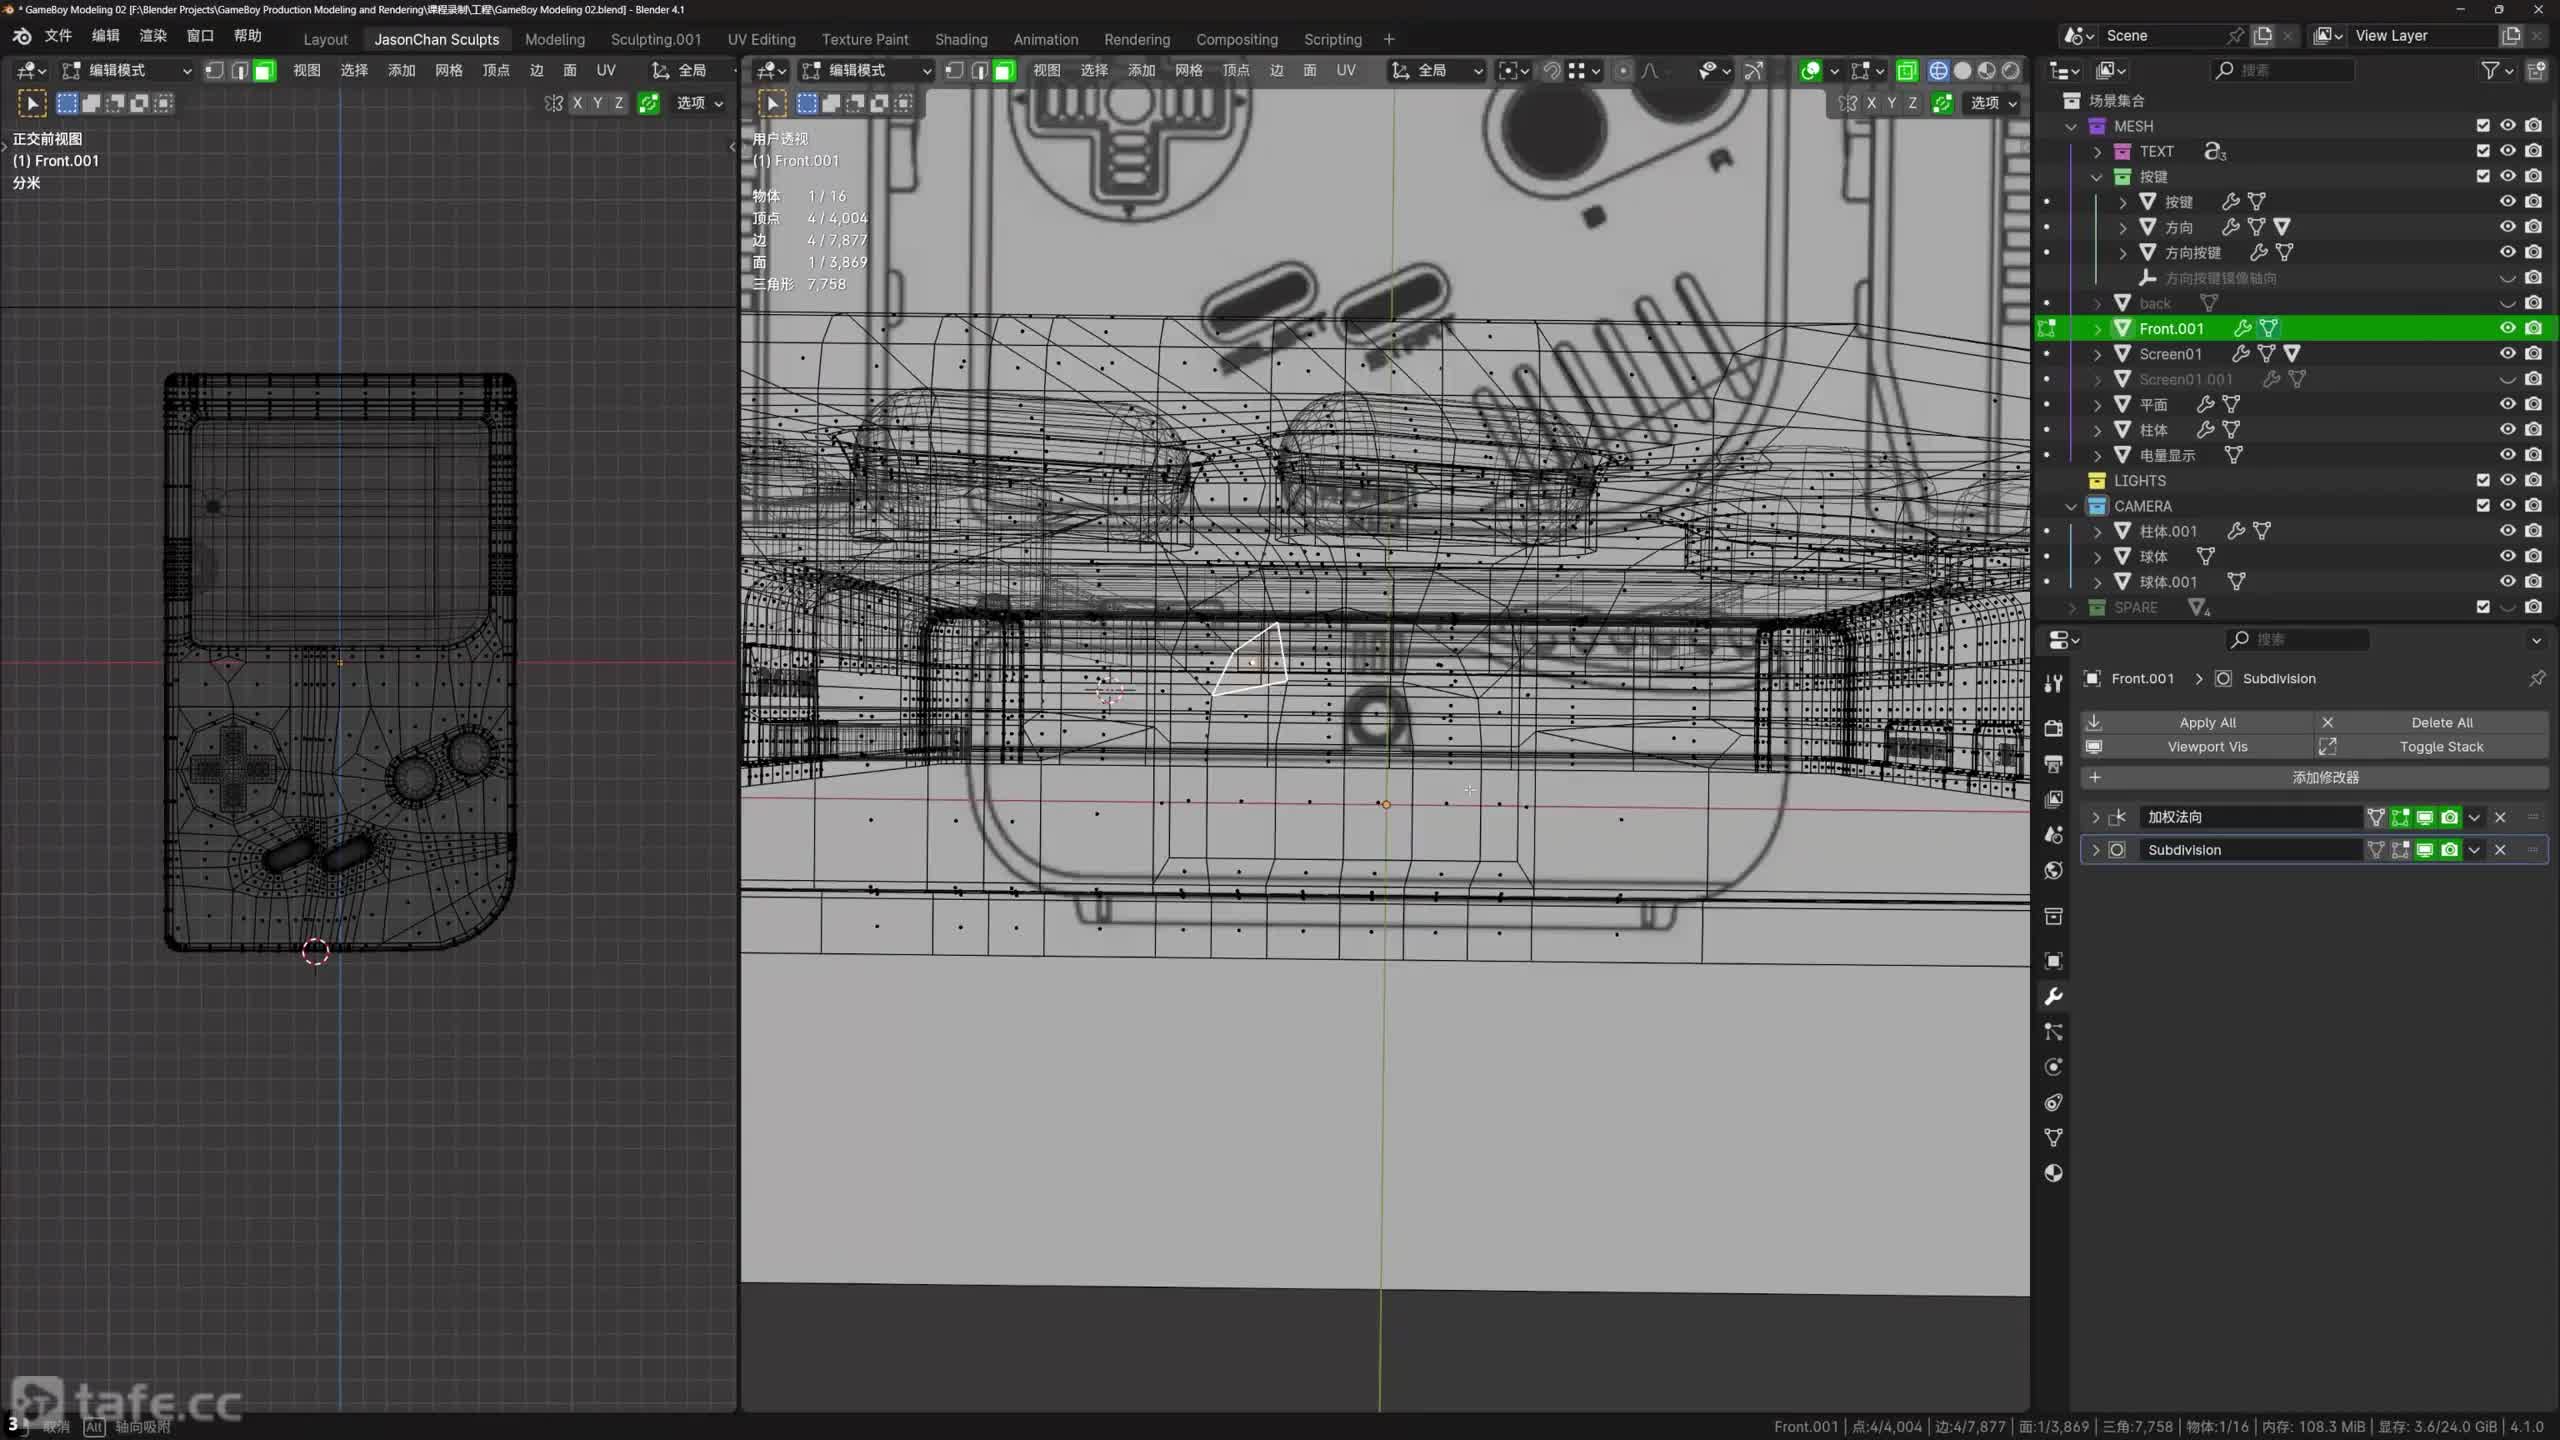Screen dimensions: 2560x1440
Task: Open the View Layer properties tab
Action: click(2053, 799)
